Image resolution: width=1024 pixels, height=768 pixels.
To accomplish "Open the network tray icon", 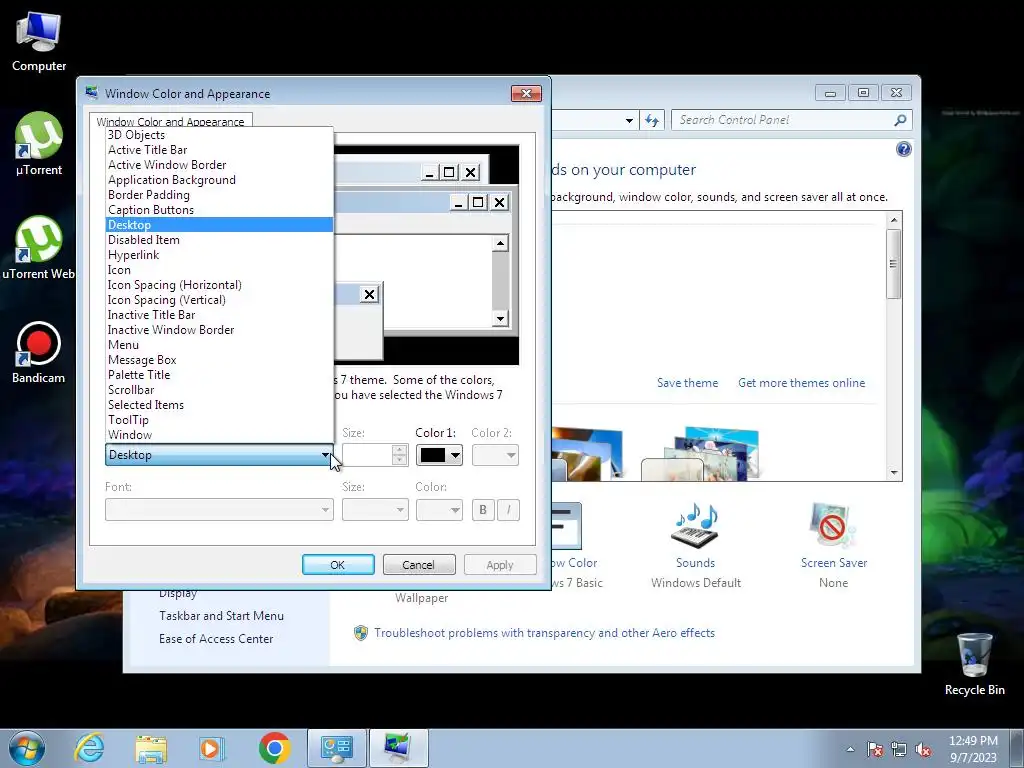I will pos(899,749).
